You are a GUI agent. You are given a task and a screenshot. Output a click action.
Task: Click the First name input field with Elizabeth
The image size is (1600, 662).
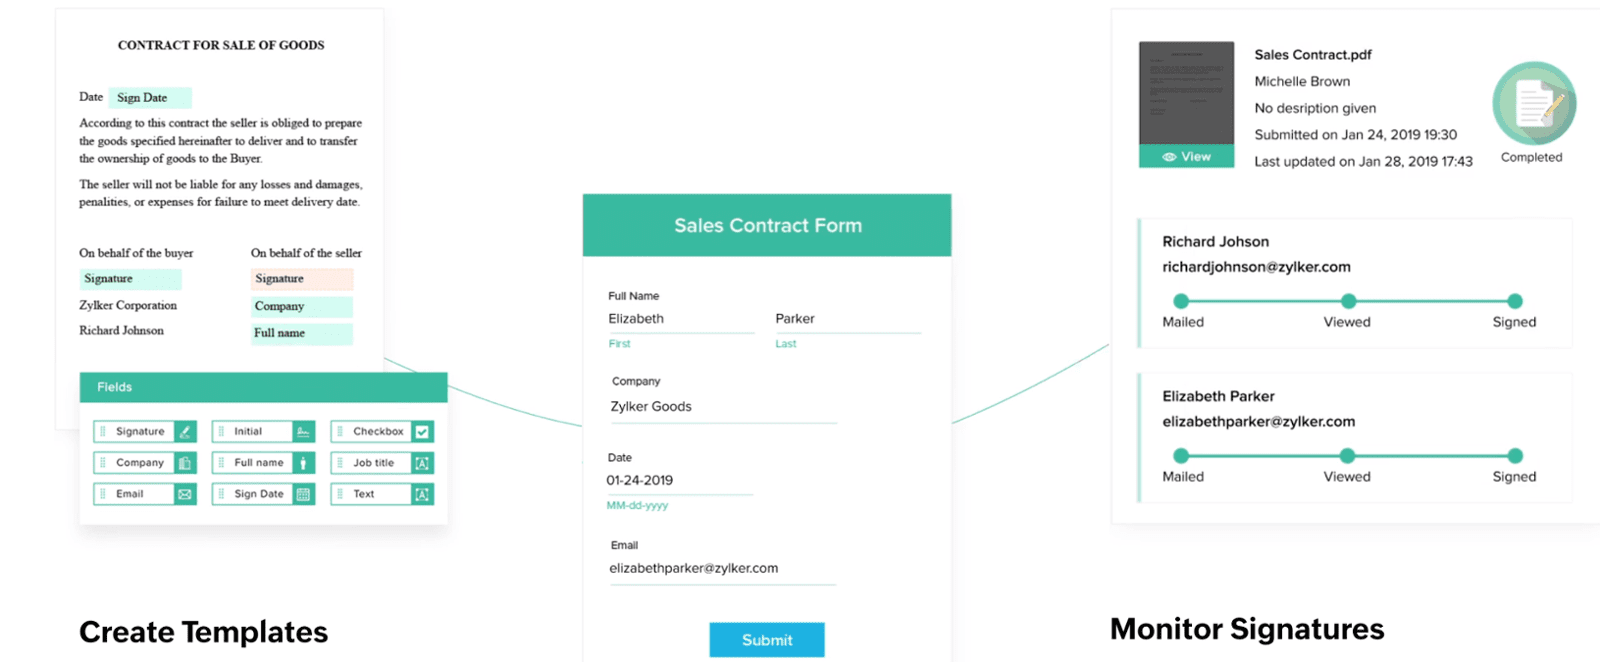click(x=681, y=319)
